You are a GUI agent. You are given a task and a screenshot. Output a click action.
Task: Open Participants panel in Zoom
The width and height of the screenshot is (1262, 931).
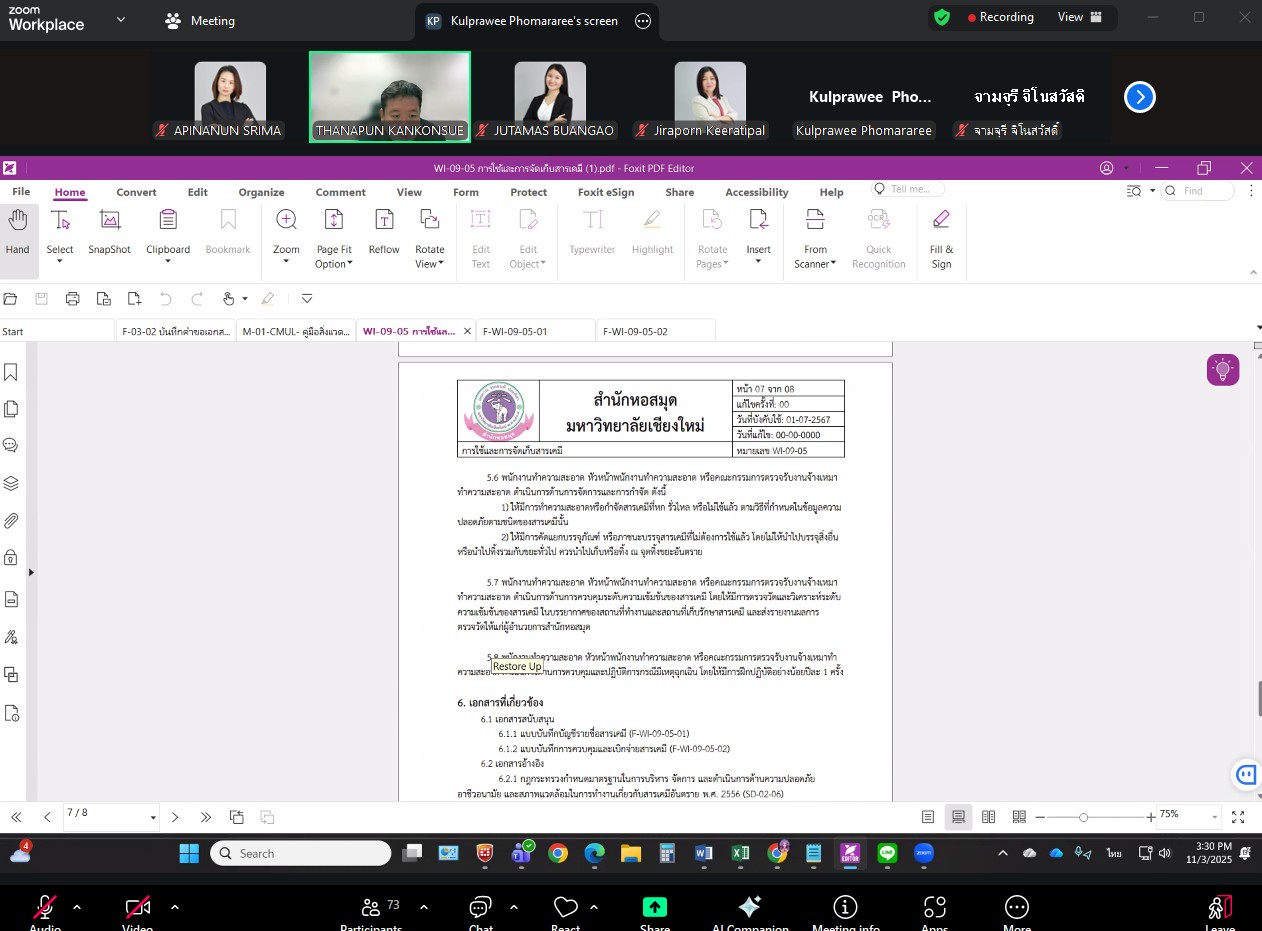(x=371, y=908)
